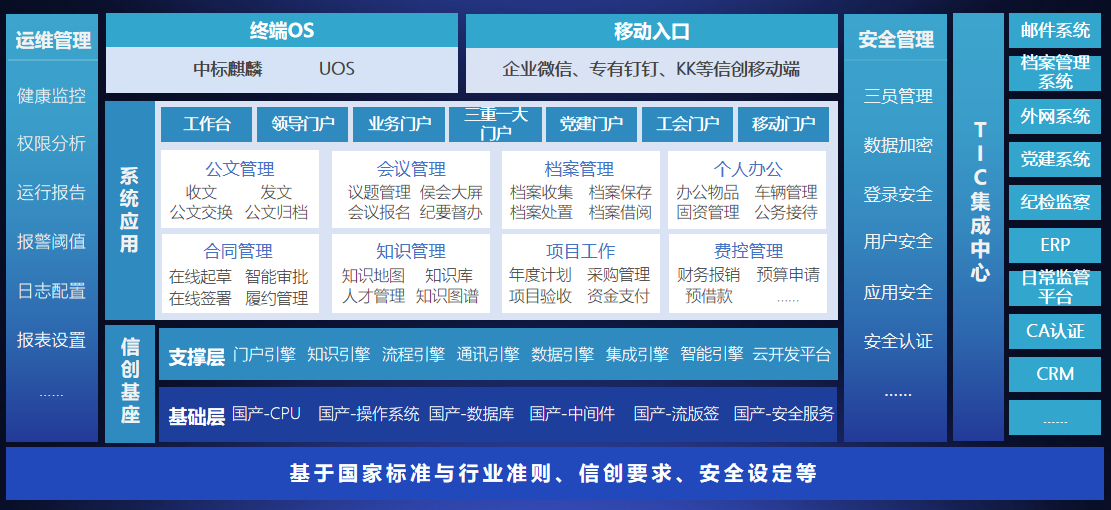
Task: Open 健康监控 in 运维管理 sidebar
Action: coord(52,96)
